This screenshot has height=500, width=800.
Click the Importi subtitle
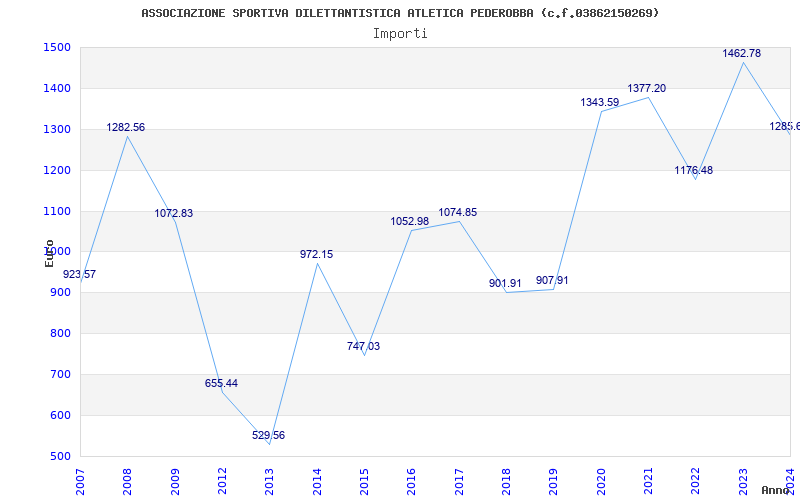400,34
